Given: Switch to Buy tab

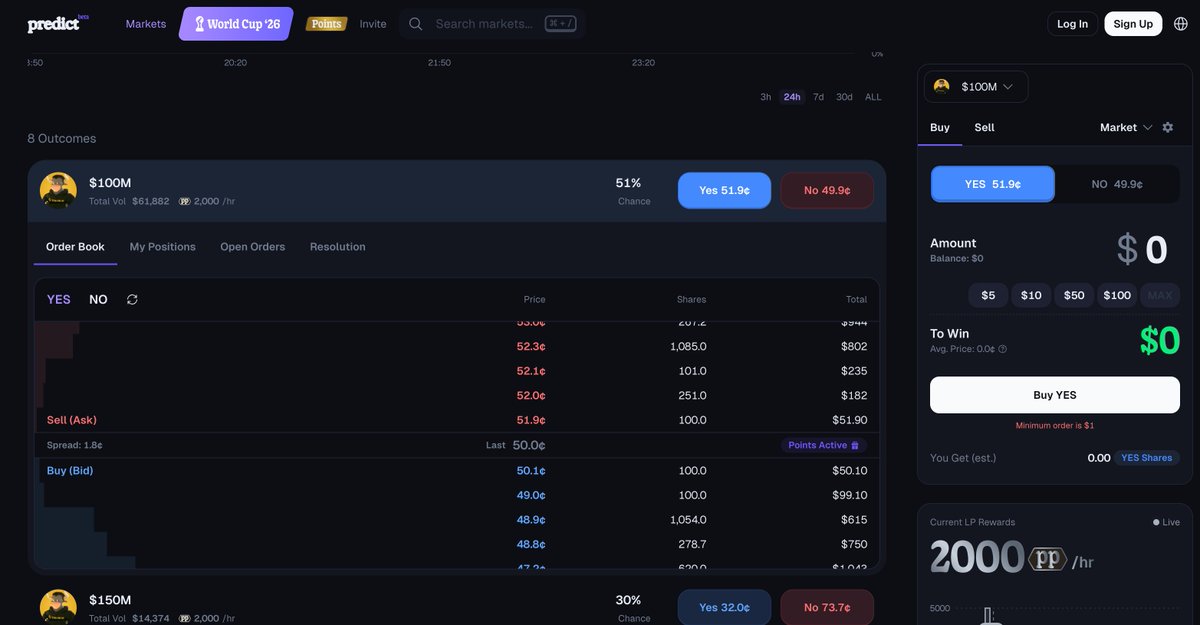Looking at the screenshot, I should coord(940,127).
